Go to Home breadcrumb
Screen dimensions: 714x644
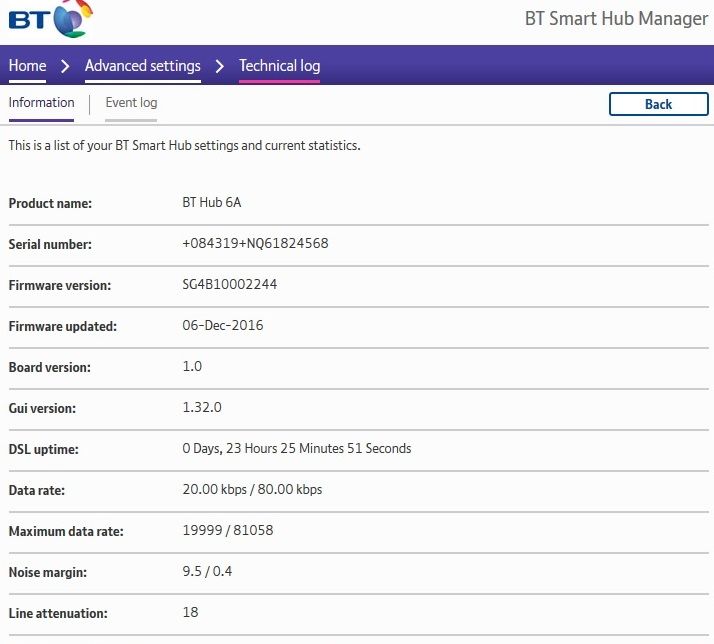27,66
